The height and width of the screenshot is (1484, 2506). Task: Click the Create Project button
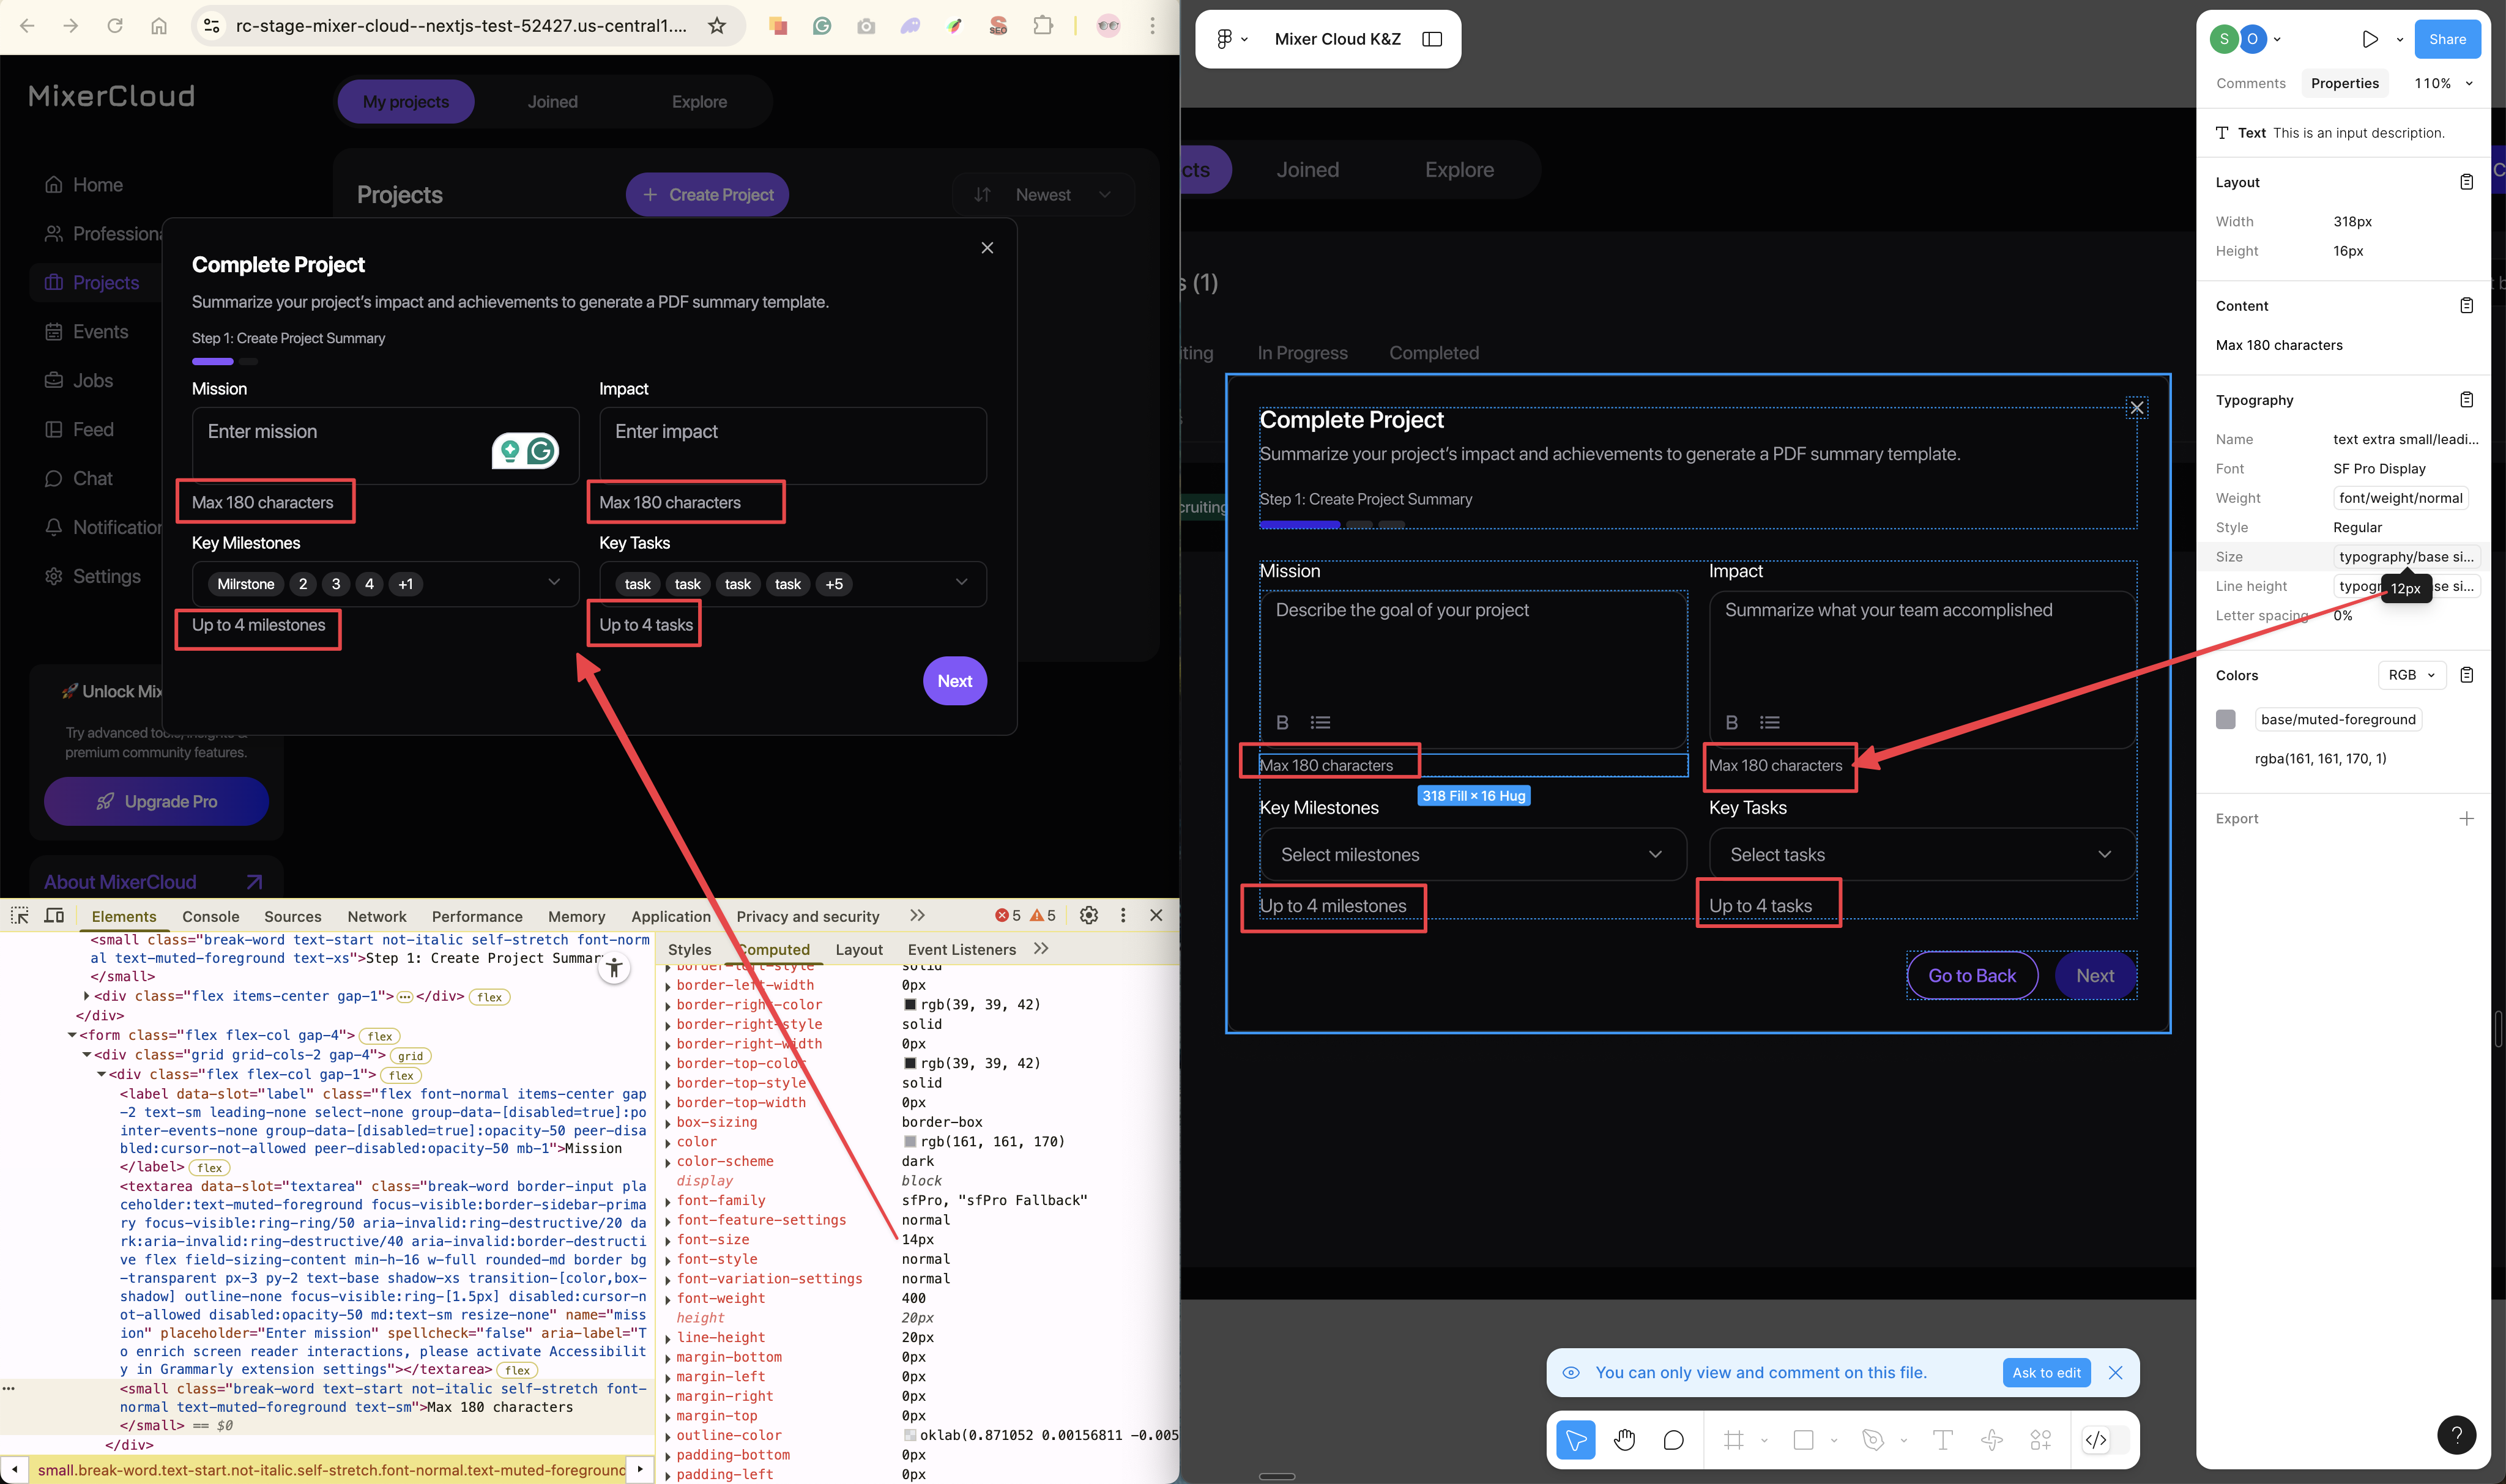(x=707, y=195)
